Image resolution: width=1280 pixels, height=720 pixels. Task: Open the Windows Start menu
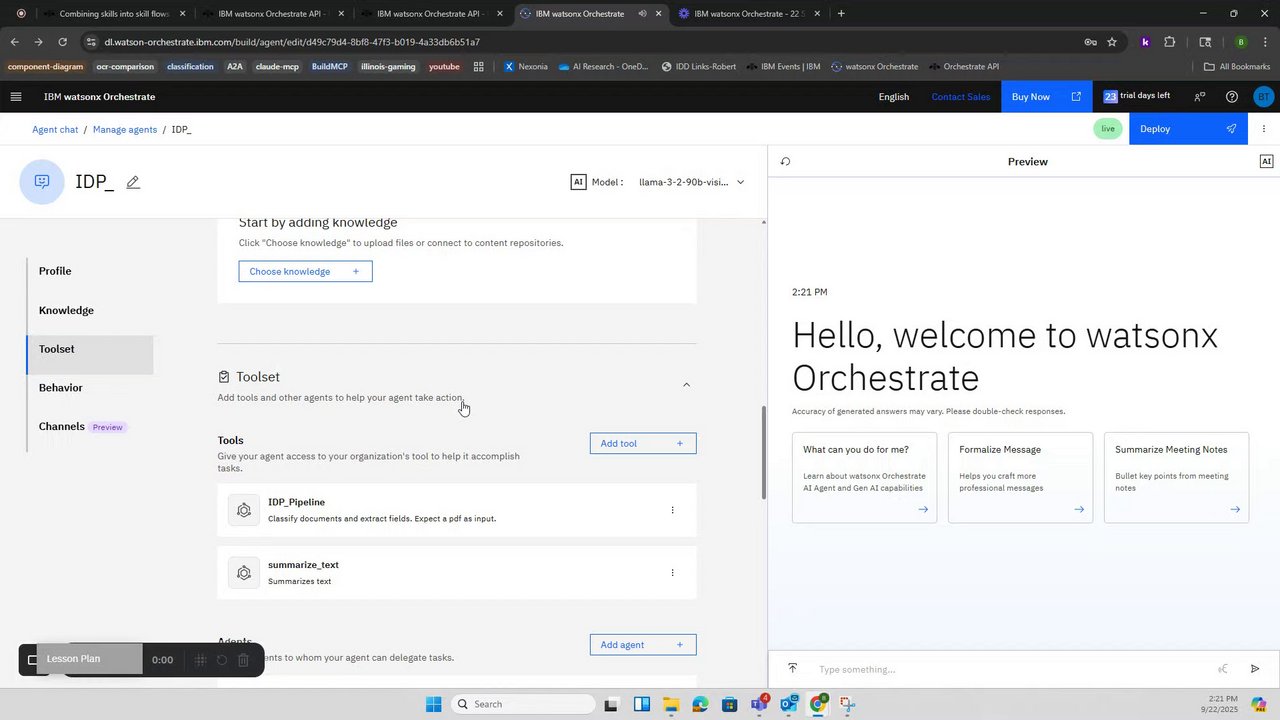click(433, 704)
